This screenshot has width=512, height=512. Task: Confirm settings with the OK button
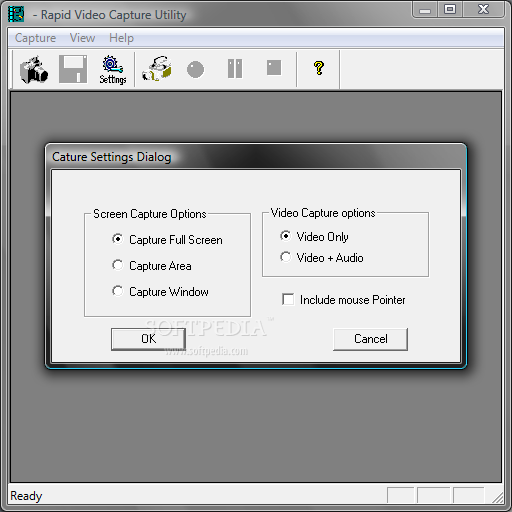148,339
